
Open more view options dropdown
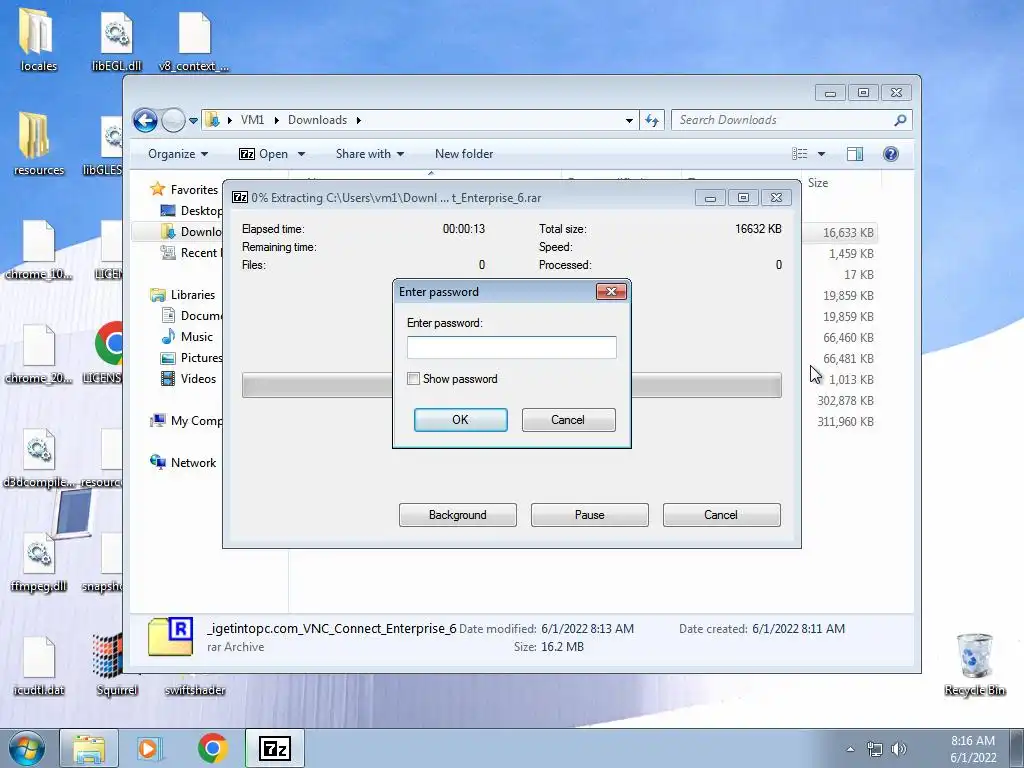click(822, 154)
